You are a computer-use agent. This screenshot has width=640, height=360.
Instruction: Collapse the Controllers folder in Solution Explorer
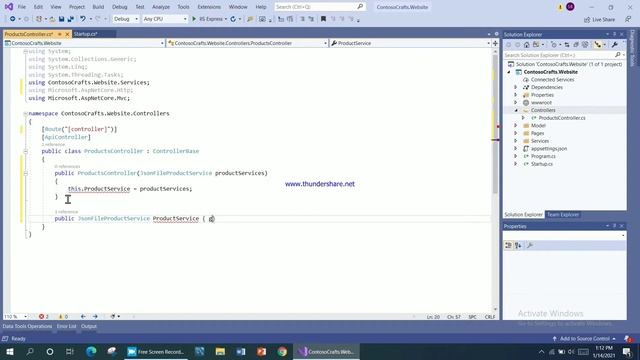(516, 110)
